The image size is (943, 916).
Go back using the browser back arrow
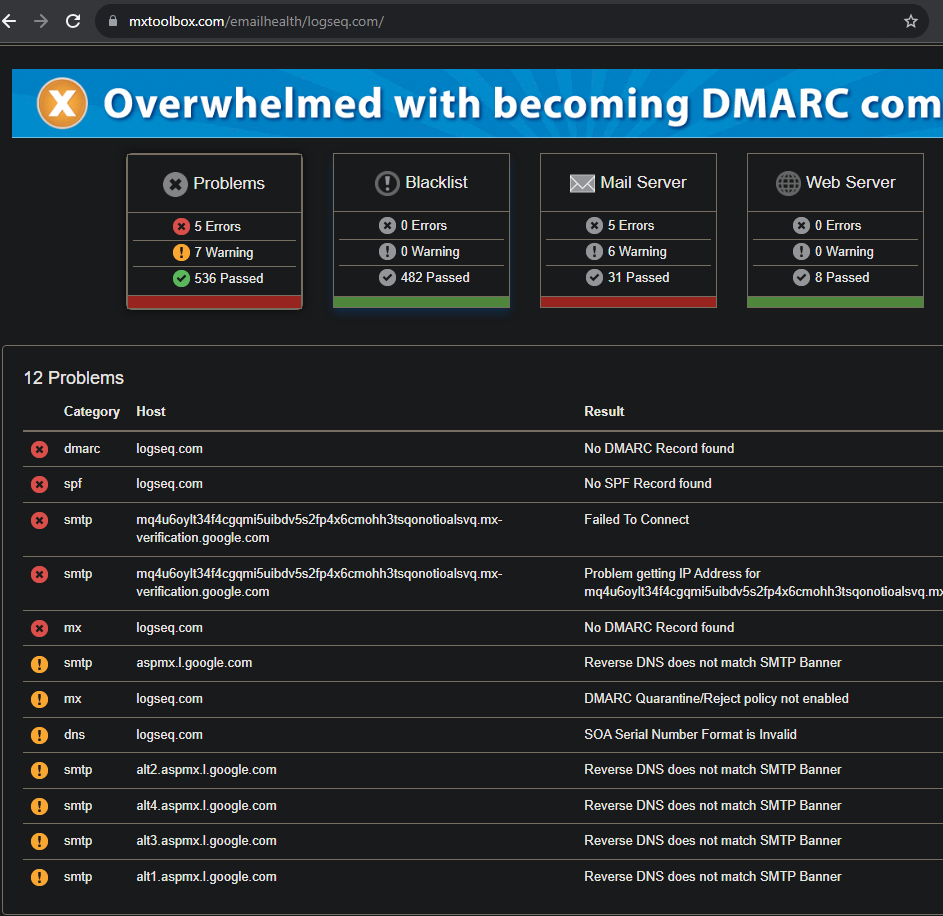click(x=9, y=22)
